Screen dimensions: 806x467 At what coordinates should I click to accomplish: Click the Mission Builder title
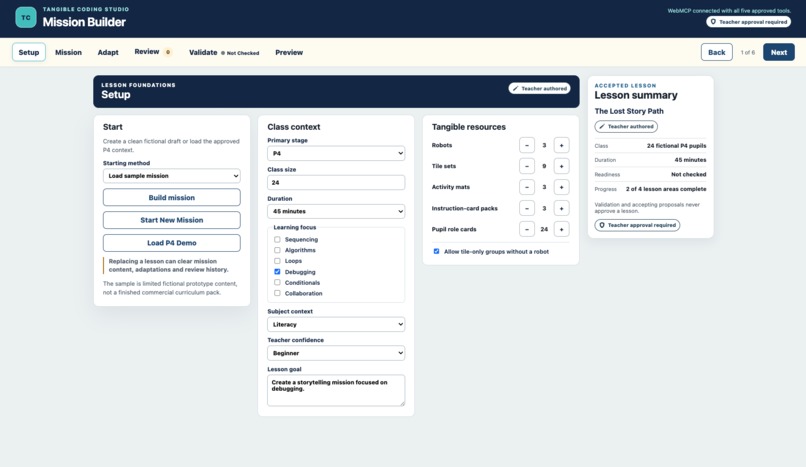tap(84, 22)
